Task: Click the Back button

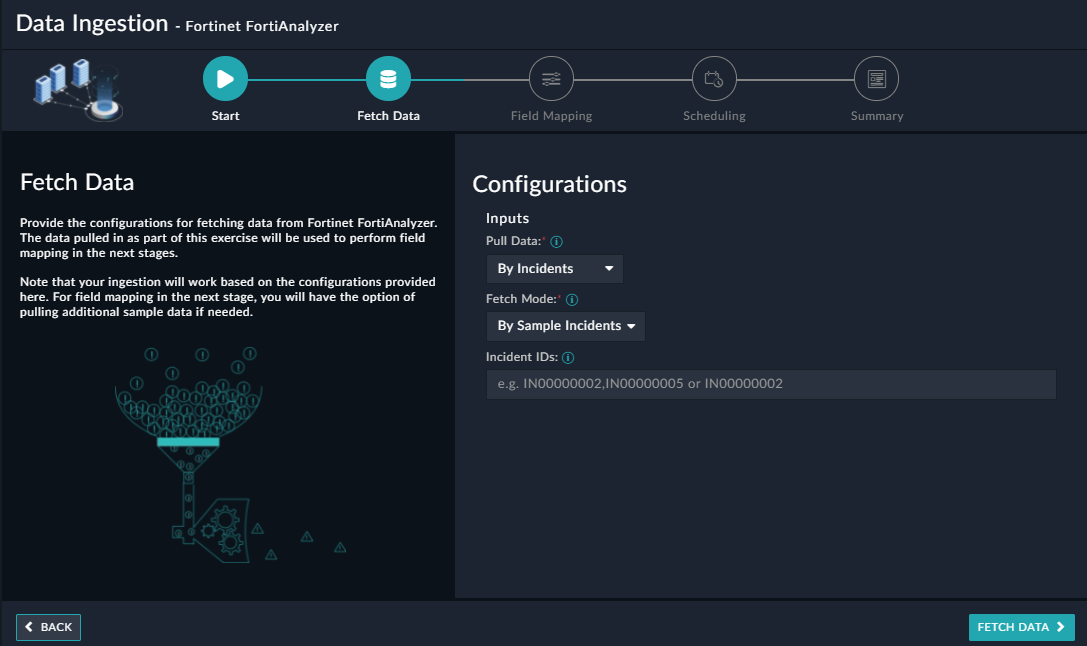Action: point(49,627)
